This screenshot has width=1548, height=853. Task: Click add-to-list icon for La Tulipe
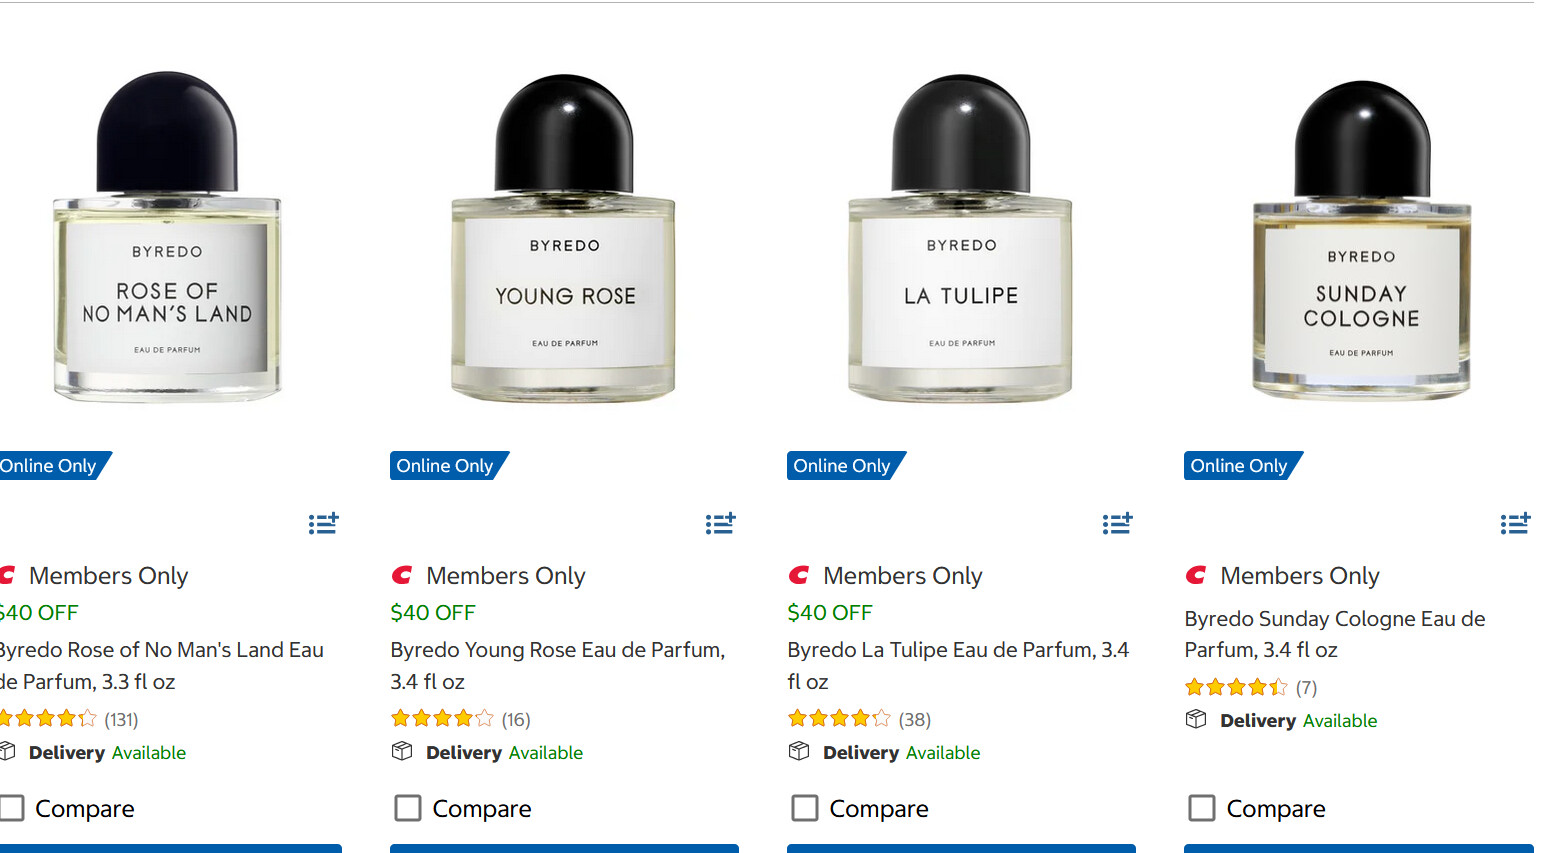pos(1117,523)
